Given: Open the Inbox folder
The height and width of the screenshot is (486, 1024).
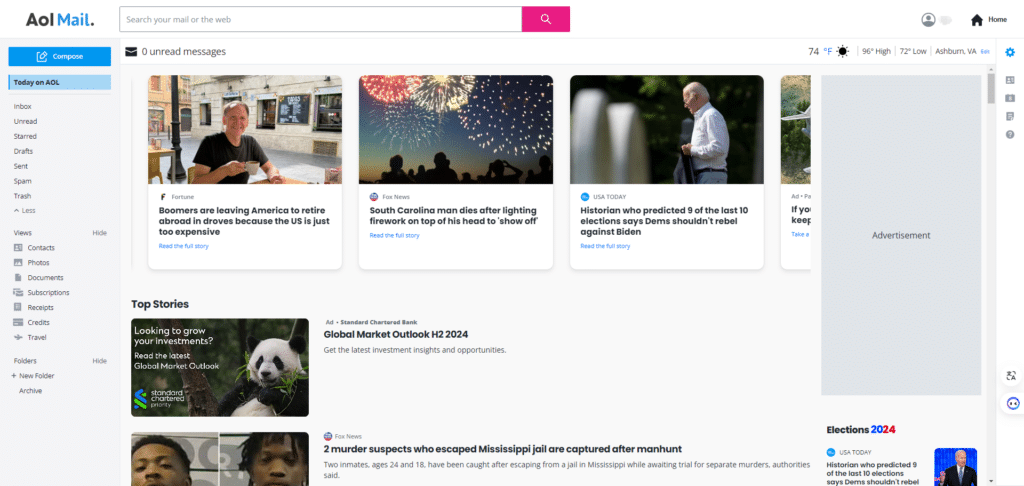Looking at the screenshot, I should pyautogui.click(x=23, y=106).
